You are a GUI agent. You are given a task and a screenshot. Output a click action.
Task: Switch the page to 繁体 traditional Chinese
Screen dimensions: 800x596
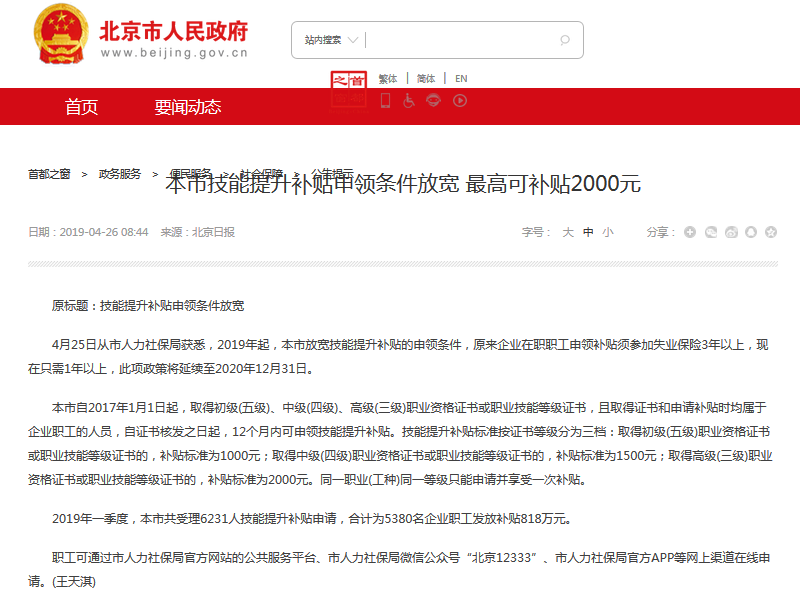click(388, 78)
